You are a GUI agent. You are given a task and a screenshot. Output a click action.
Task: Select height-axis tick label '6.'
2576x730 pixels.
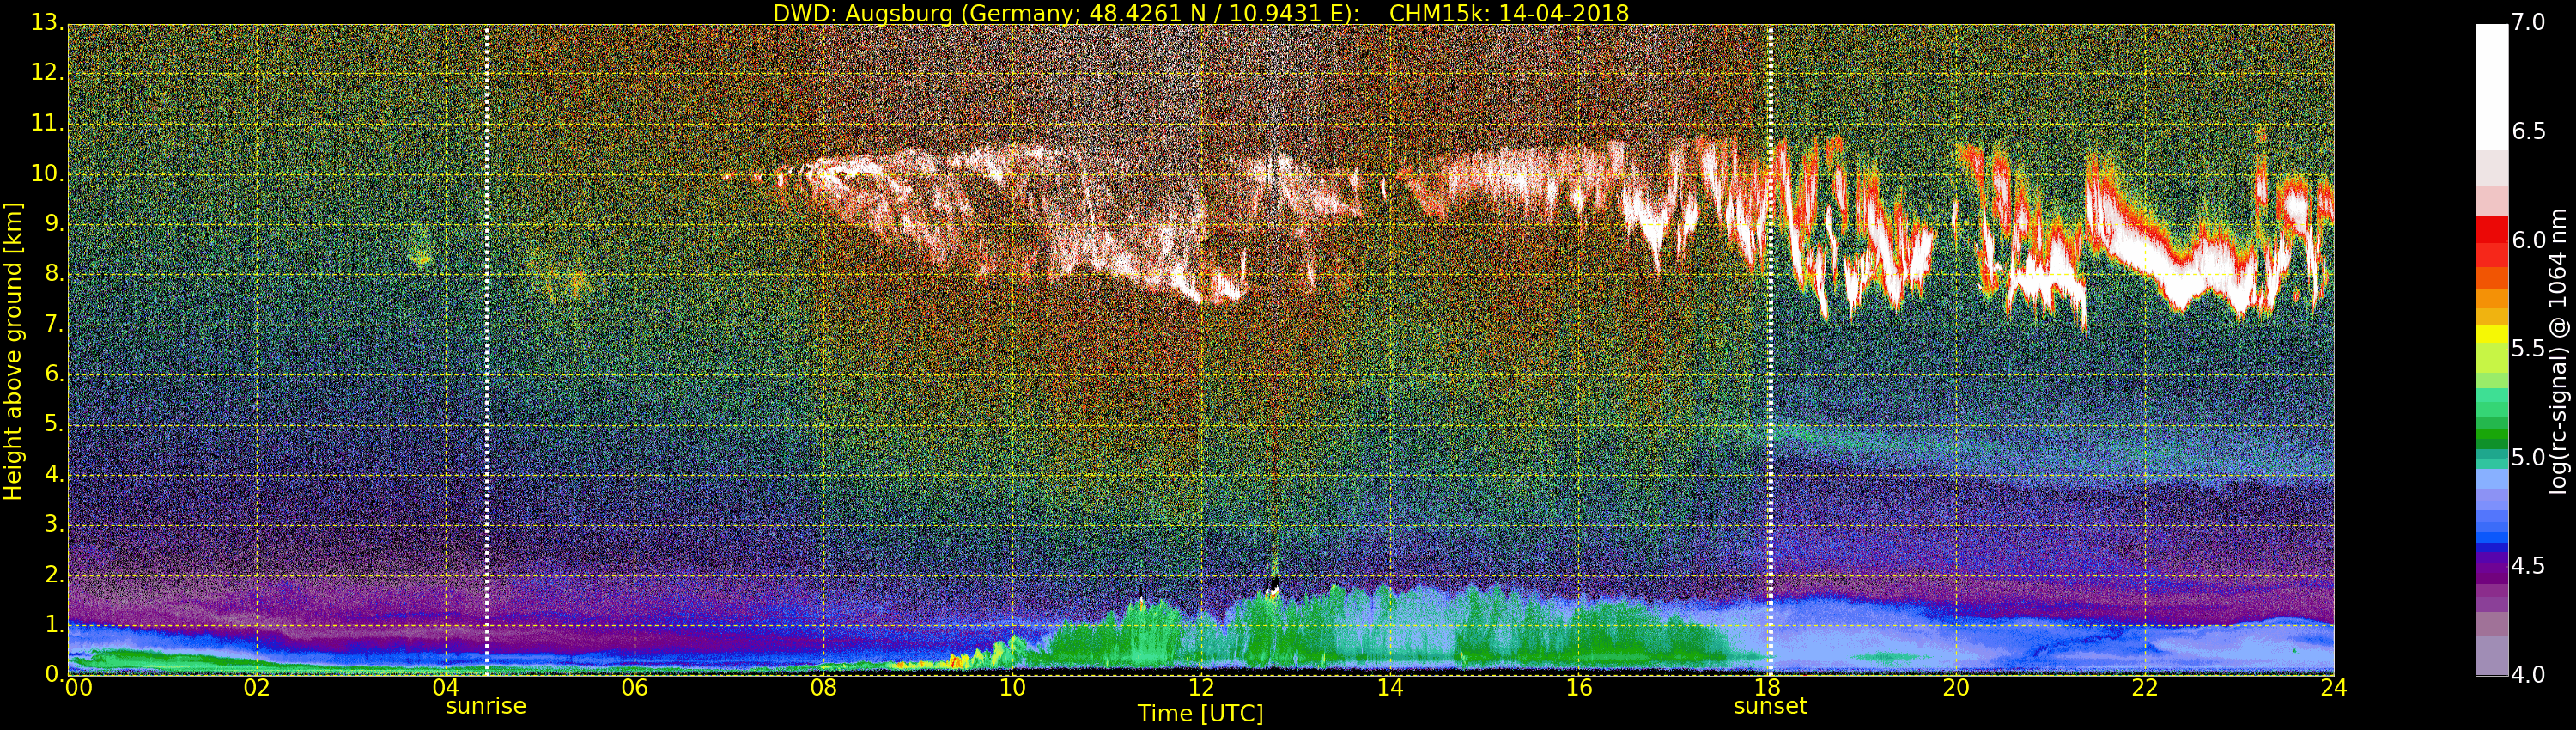[53, 374]
